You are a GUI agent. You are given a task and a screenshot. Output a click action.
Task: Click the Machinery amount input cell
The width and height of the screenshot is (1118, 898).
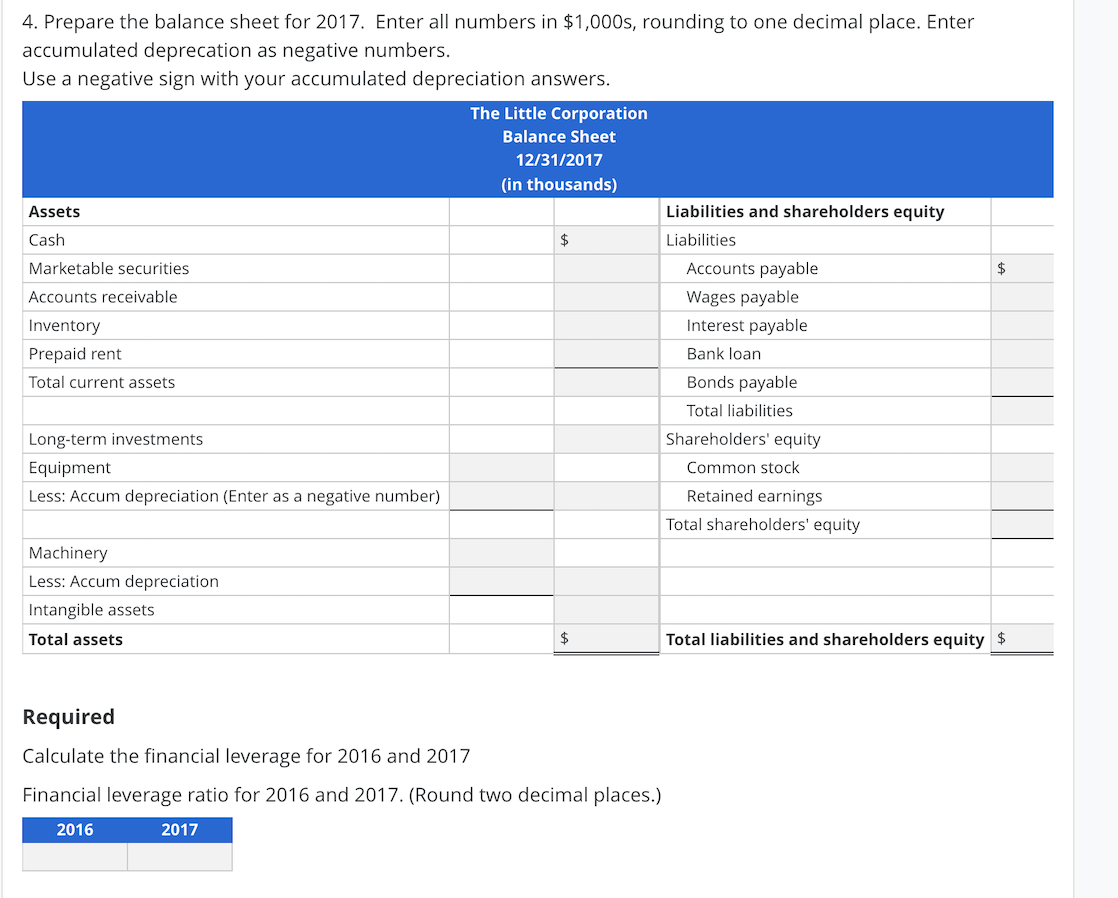click(x=501, y=553)
